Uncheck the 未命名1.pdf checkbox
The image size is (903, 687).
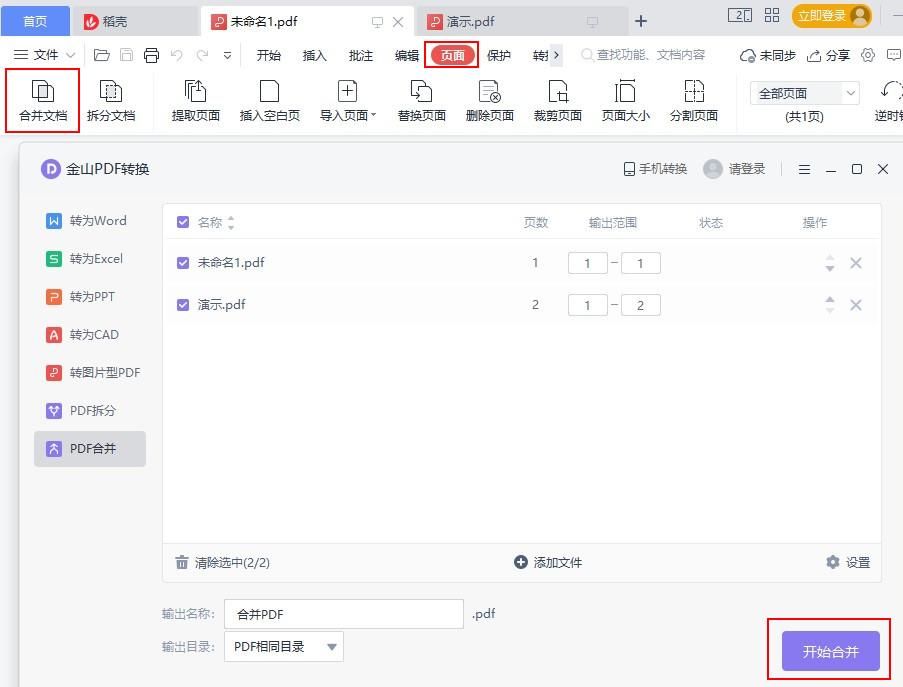pos(183,263)
